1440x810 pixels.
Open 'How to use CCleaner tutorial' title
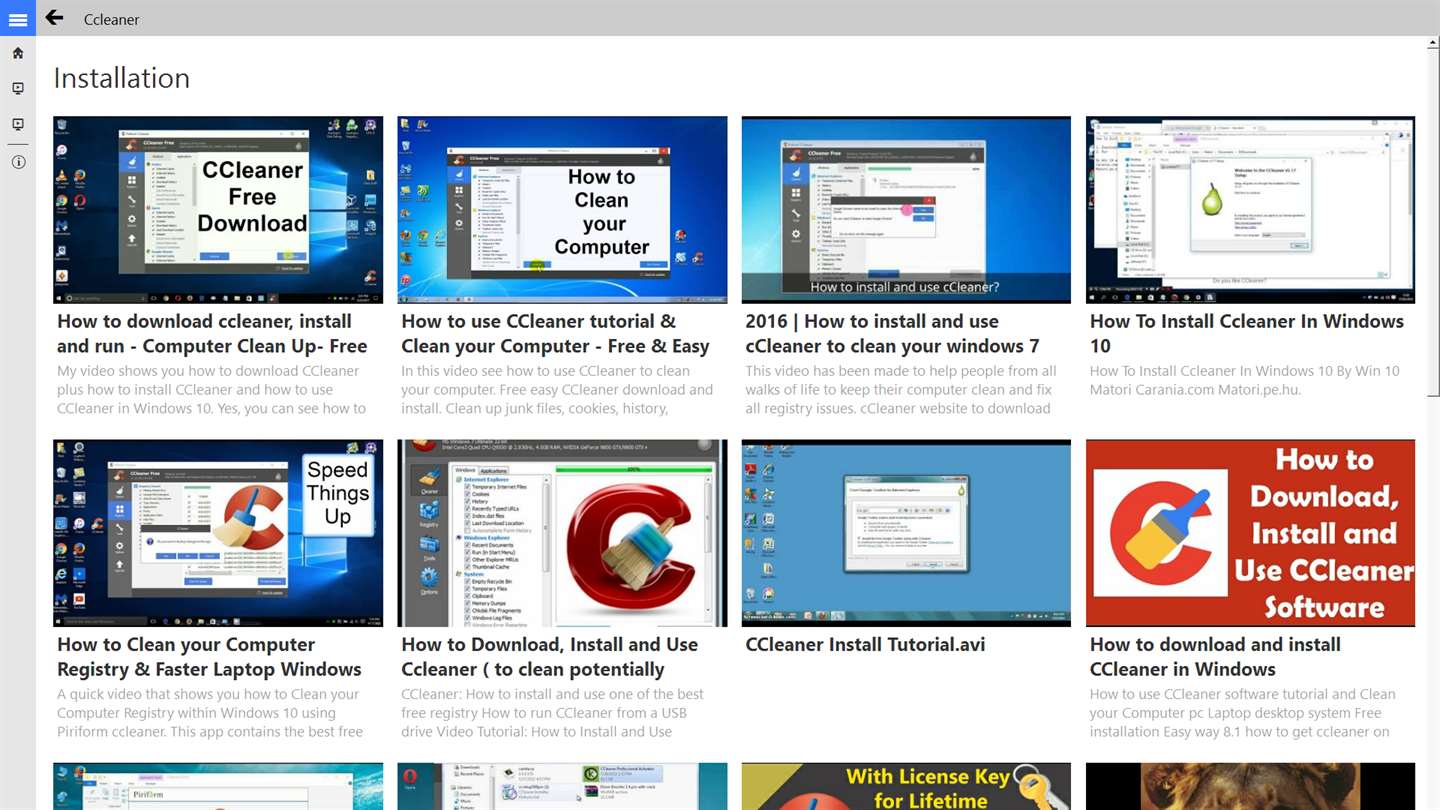tap(555, 334)
